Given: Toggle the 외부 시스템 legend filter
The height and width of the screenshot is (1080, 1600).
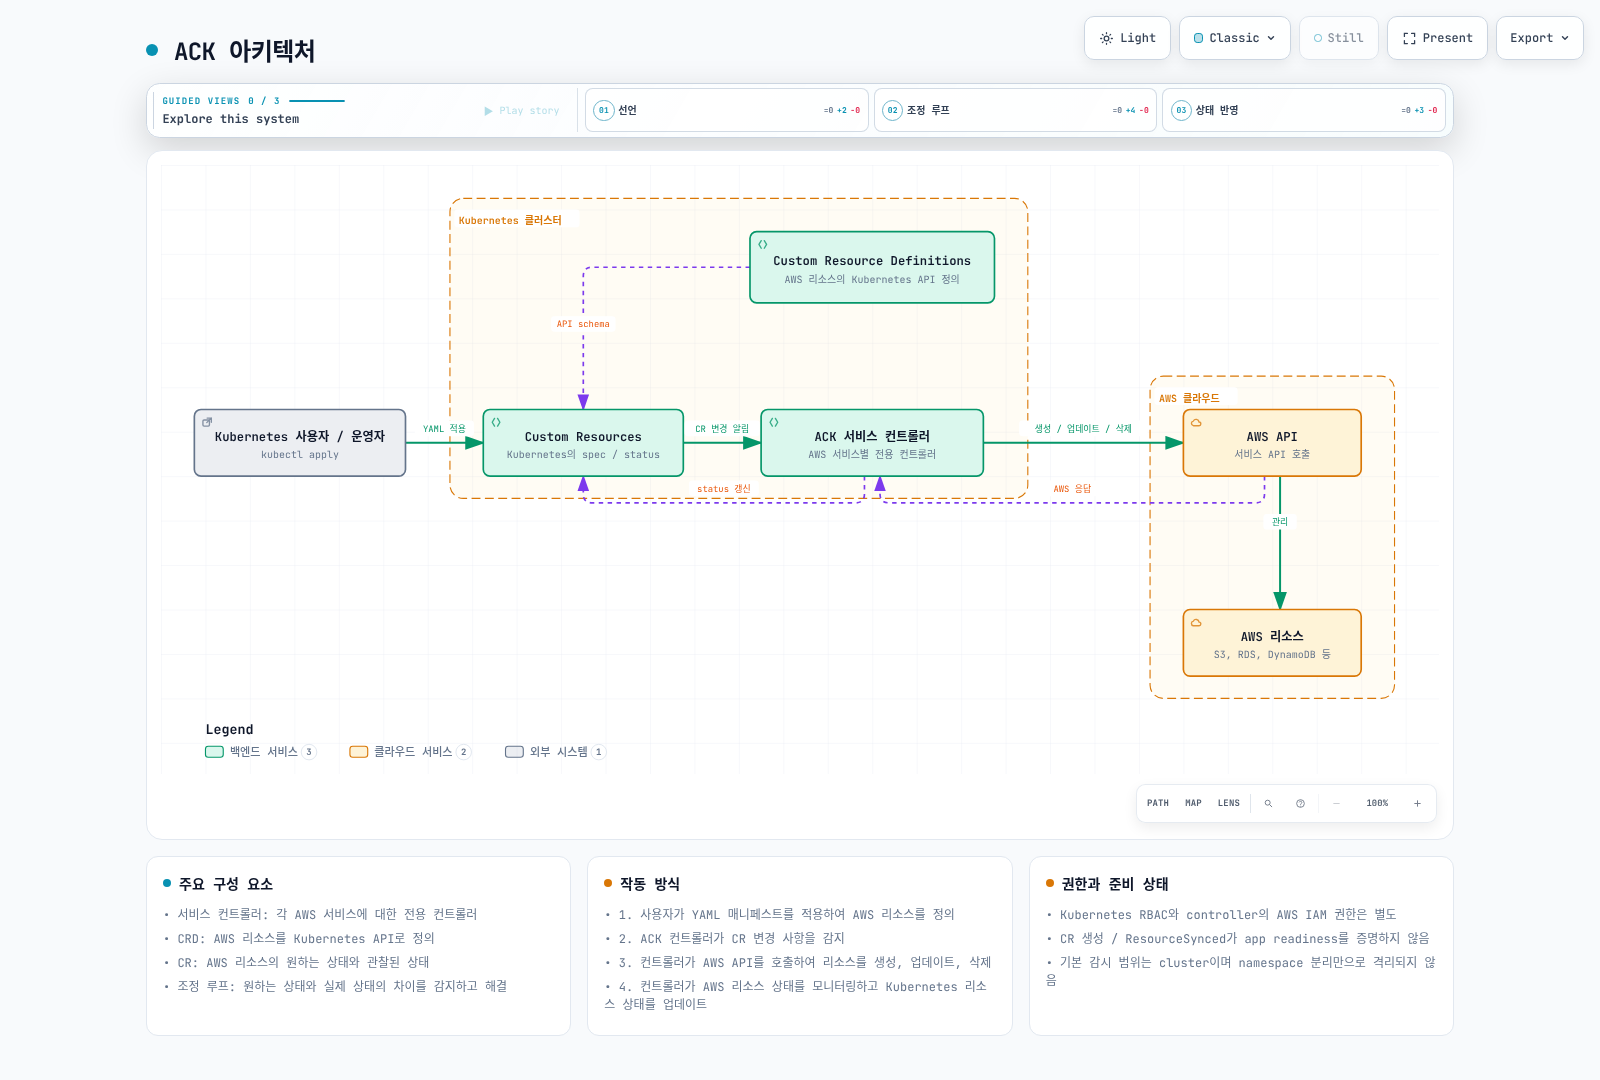Looking at the screenshot, I should point(555,752).
